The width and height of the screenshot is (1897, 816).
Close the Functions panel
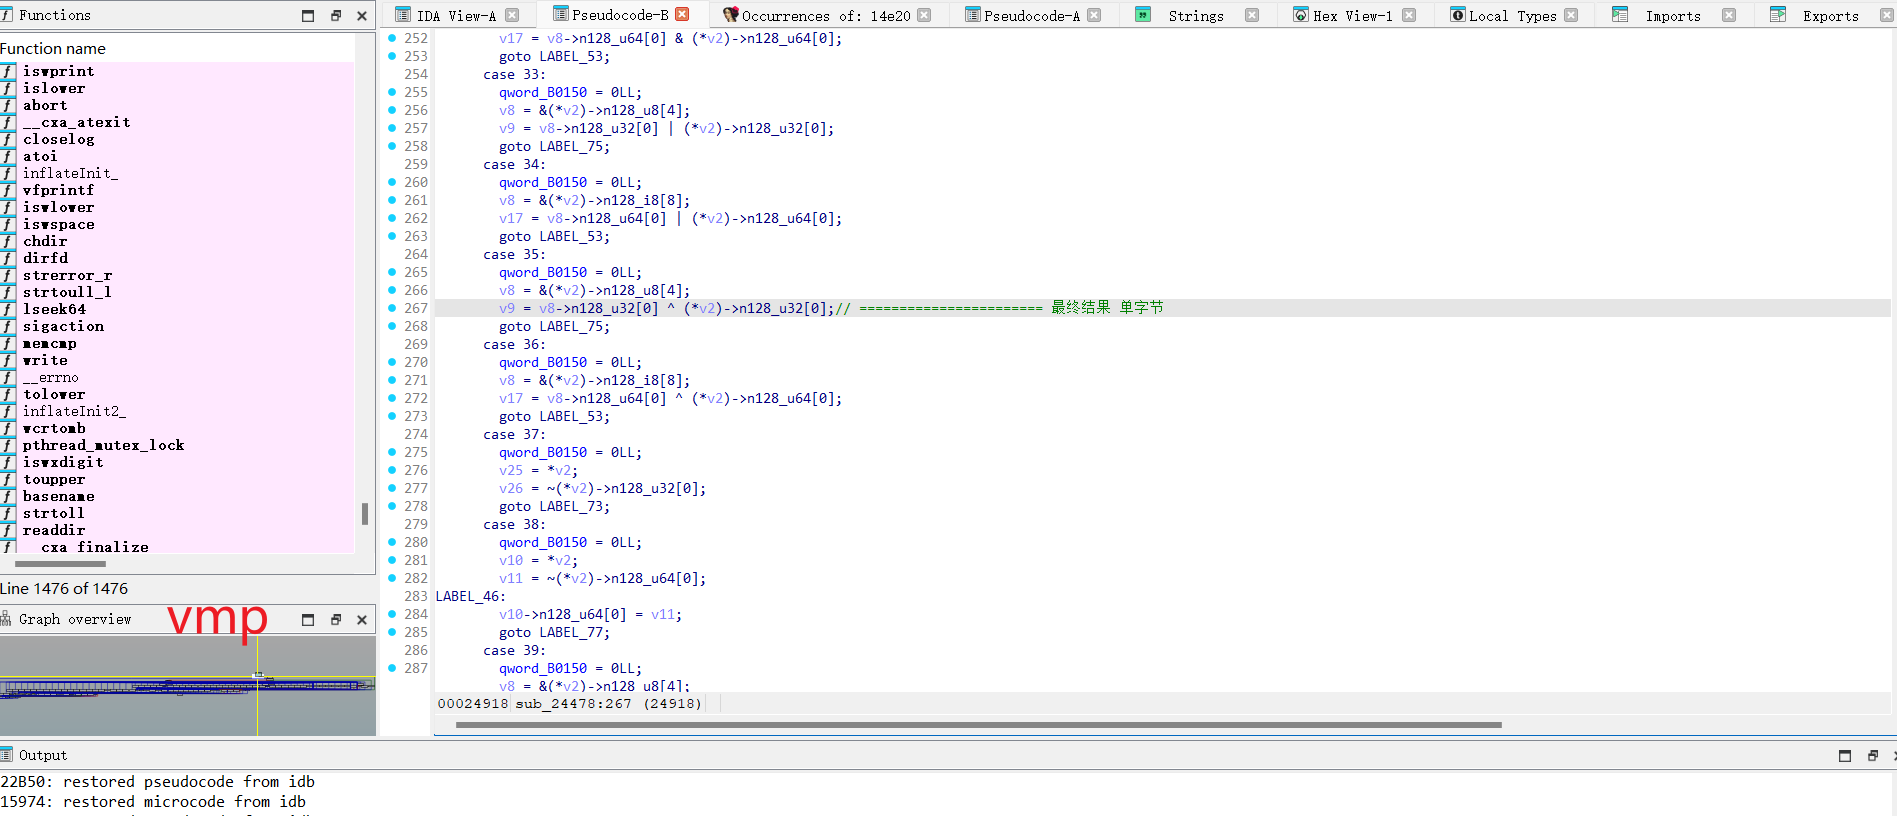point(362,16)
